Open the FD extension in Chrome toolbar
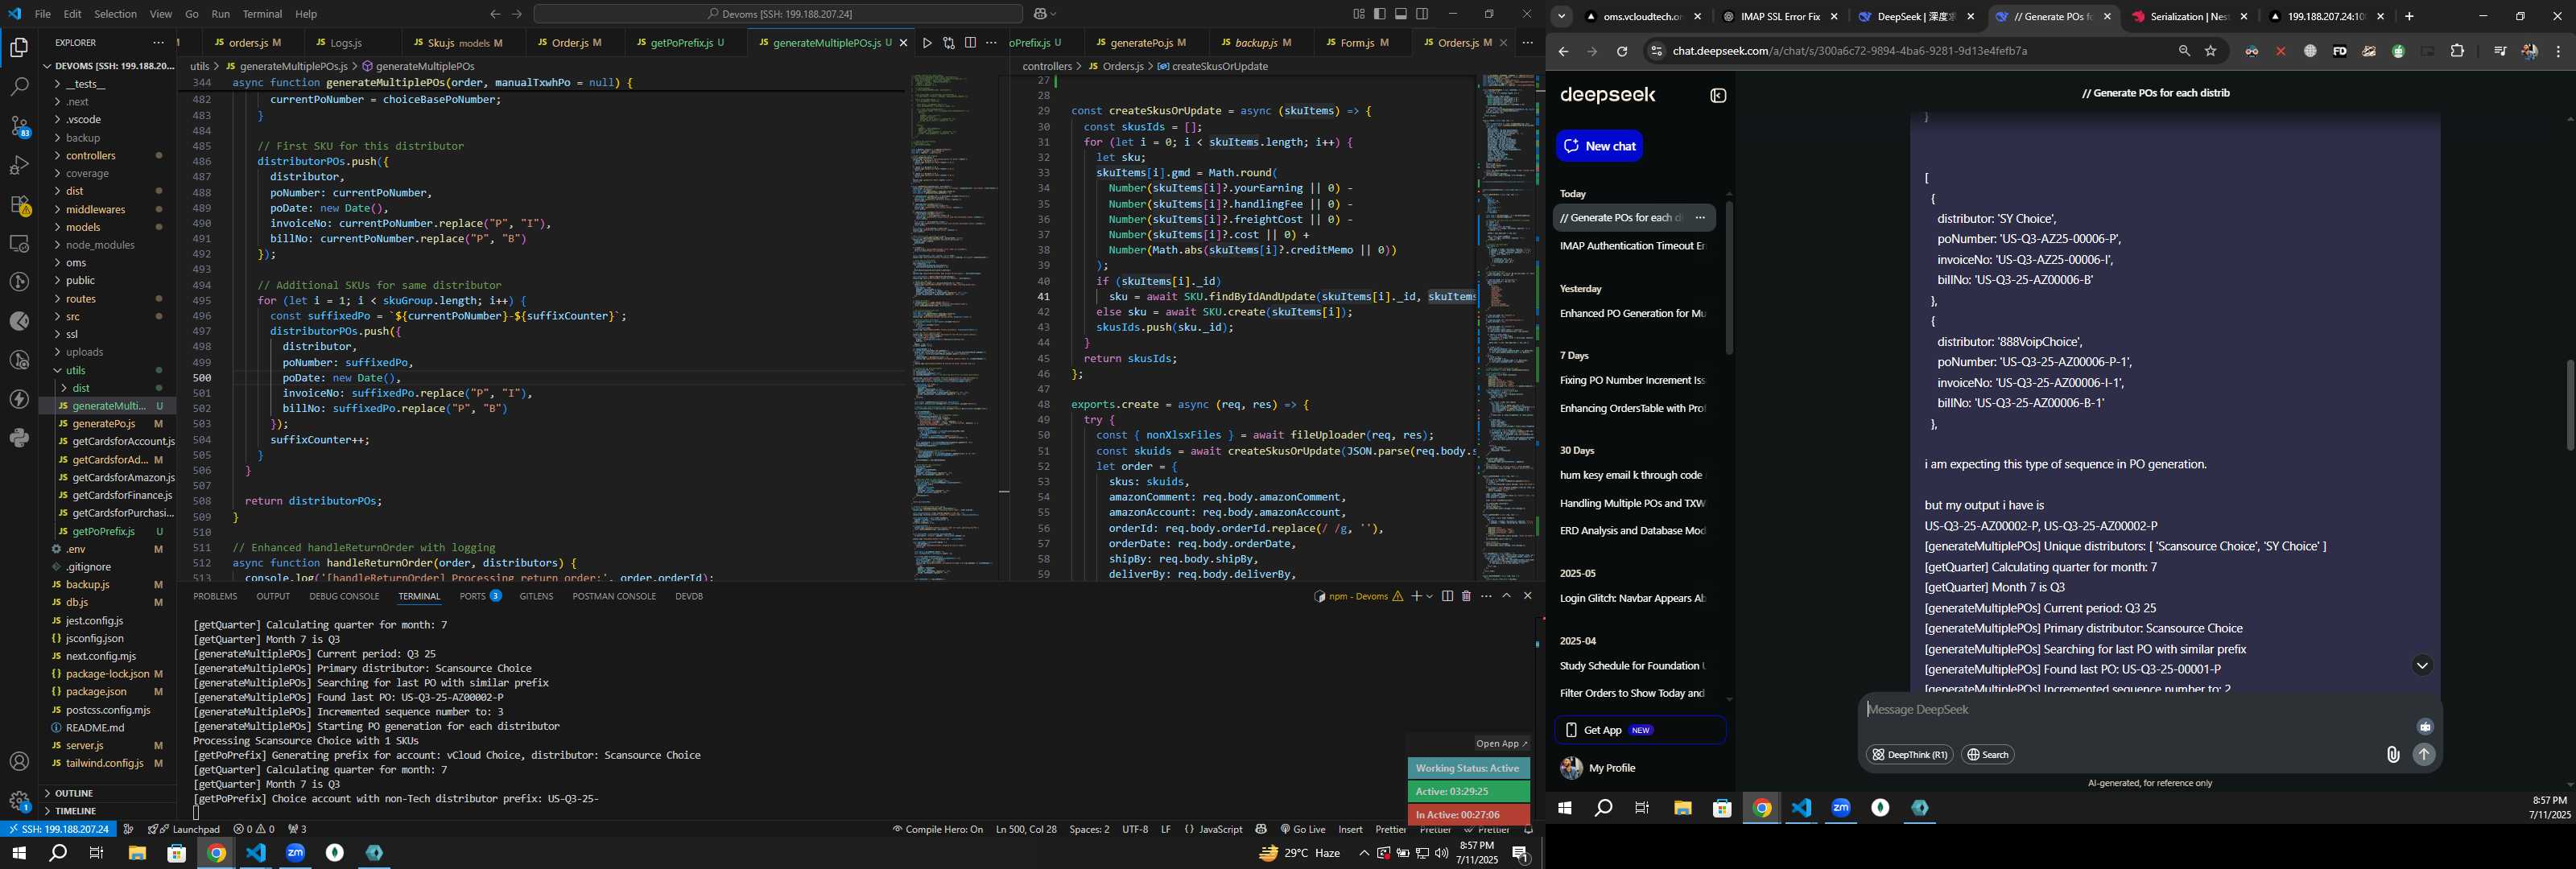The image size is (2576, 869). click(x=2339, y=51)
